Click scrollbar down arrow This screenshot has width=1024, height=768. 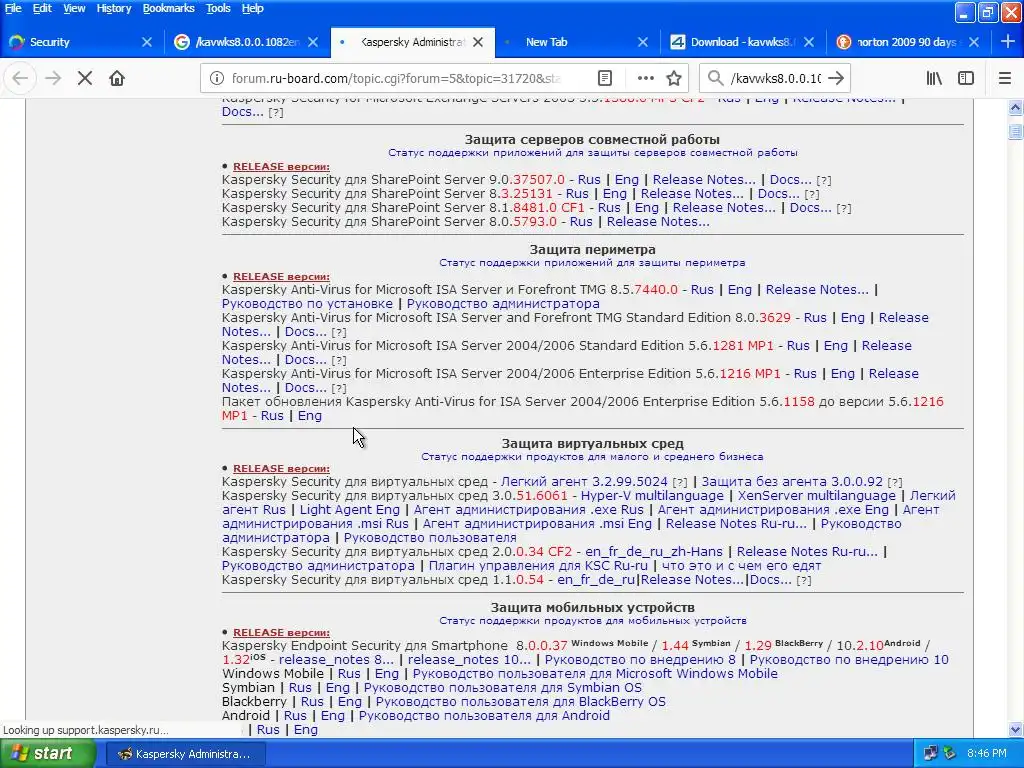1016,729
